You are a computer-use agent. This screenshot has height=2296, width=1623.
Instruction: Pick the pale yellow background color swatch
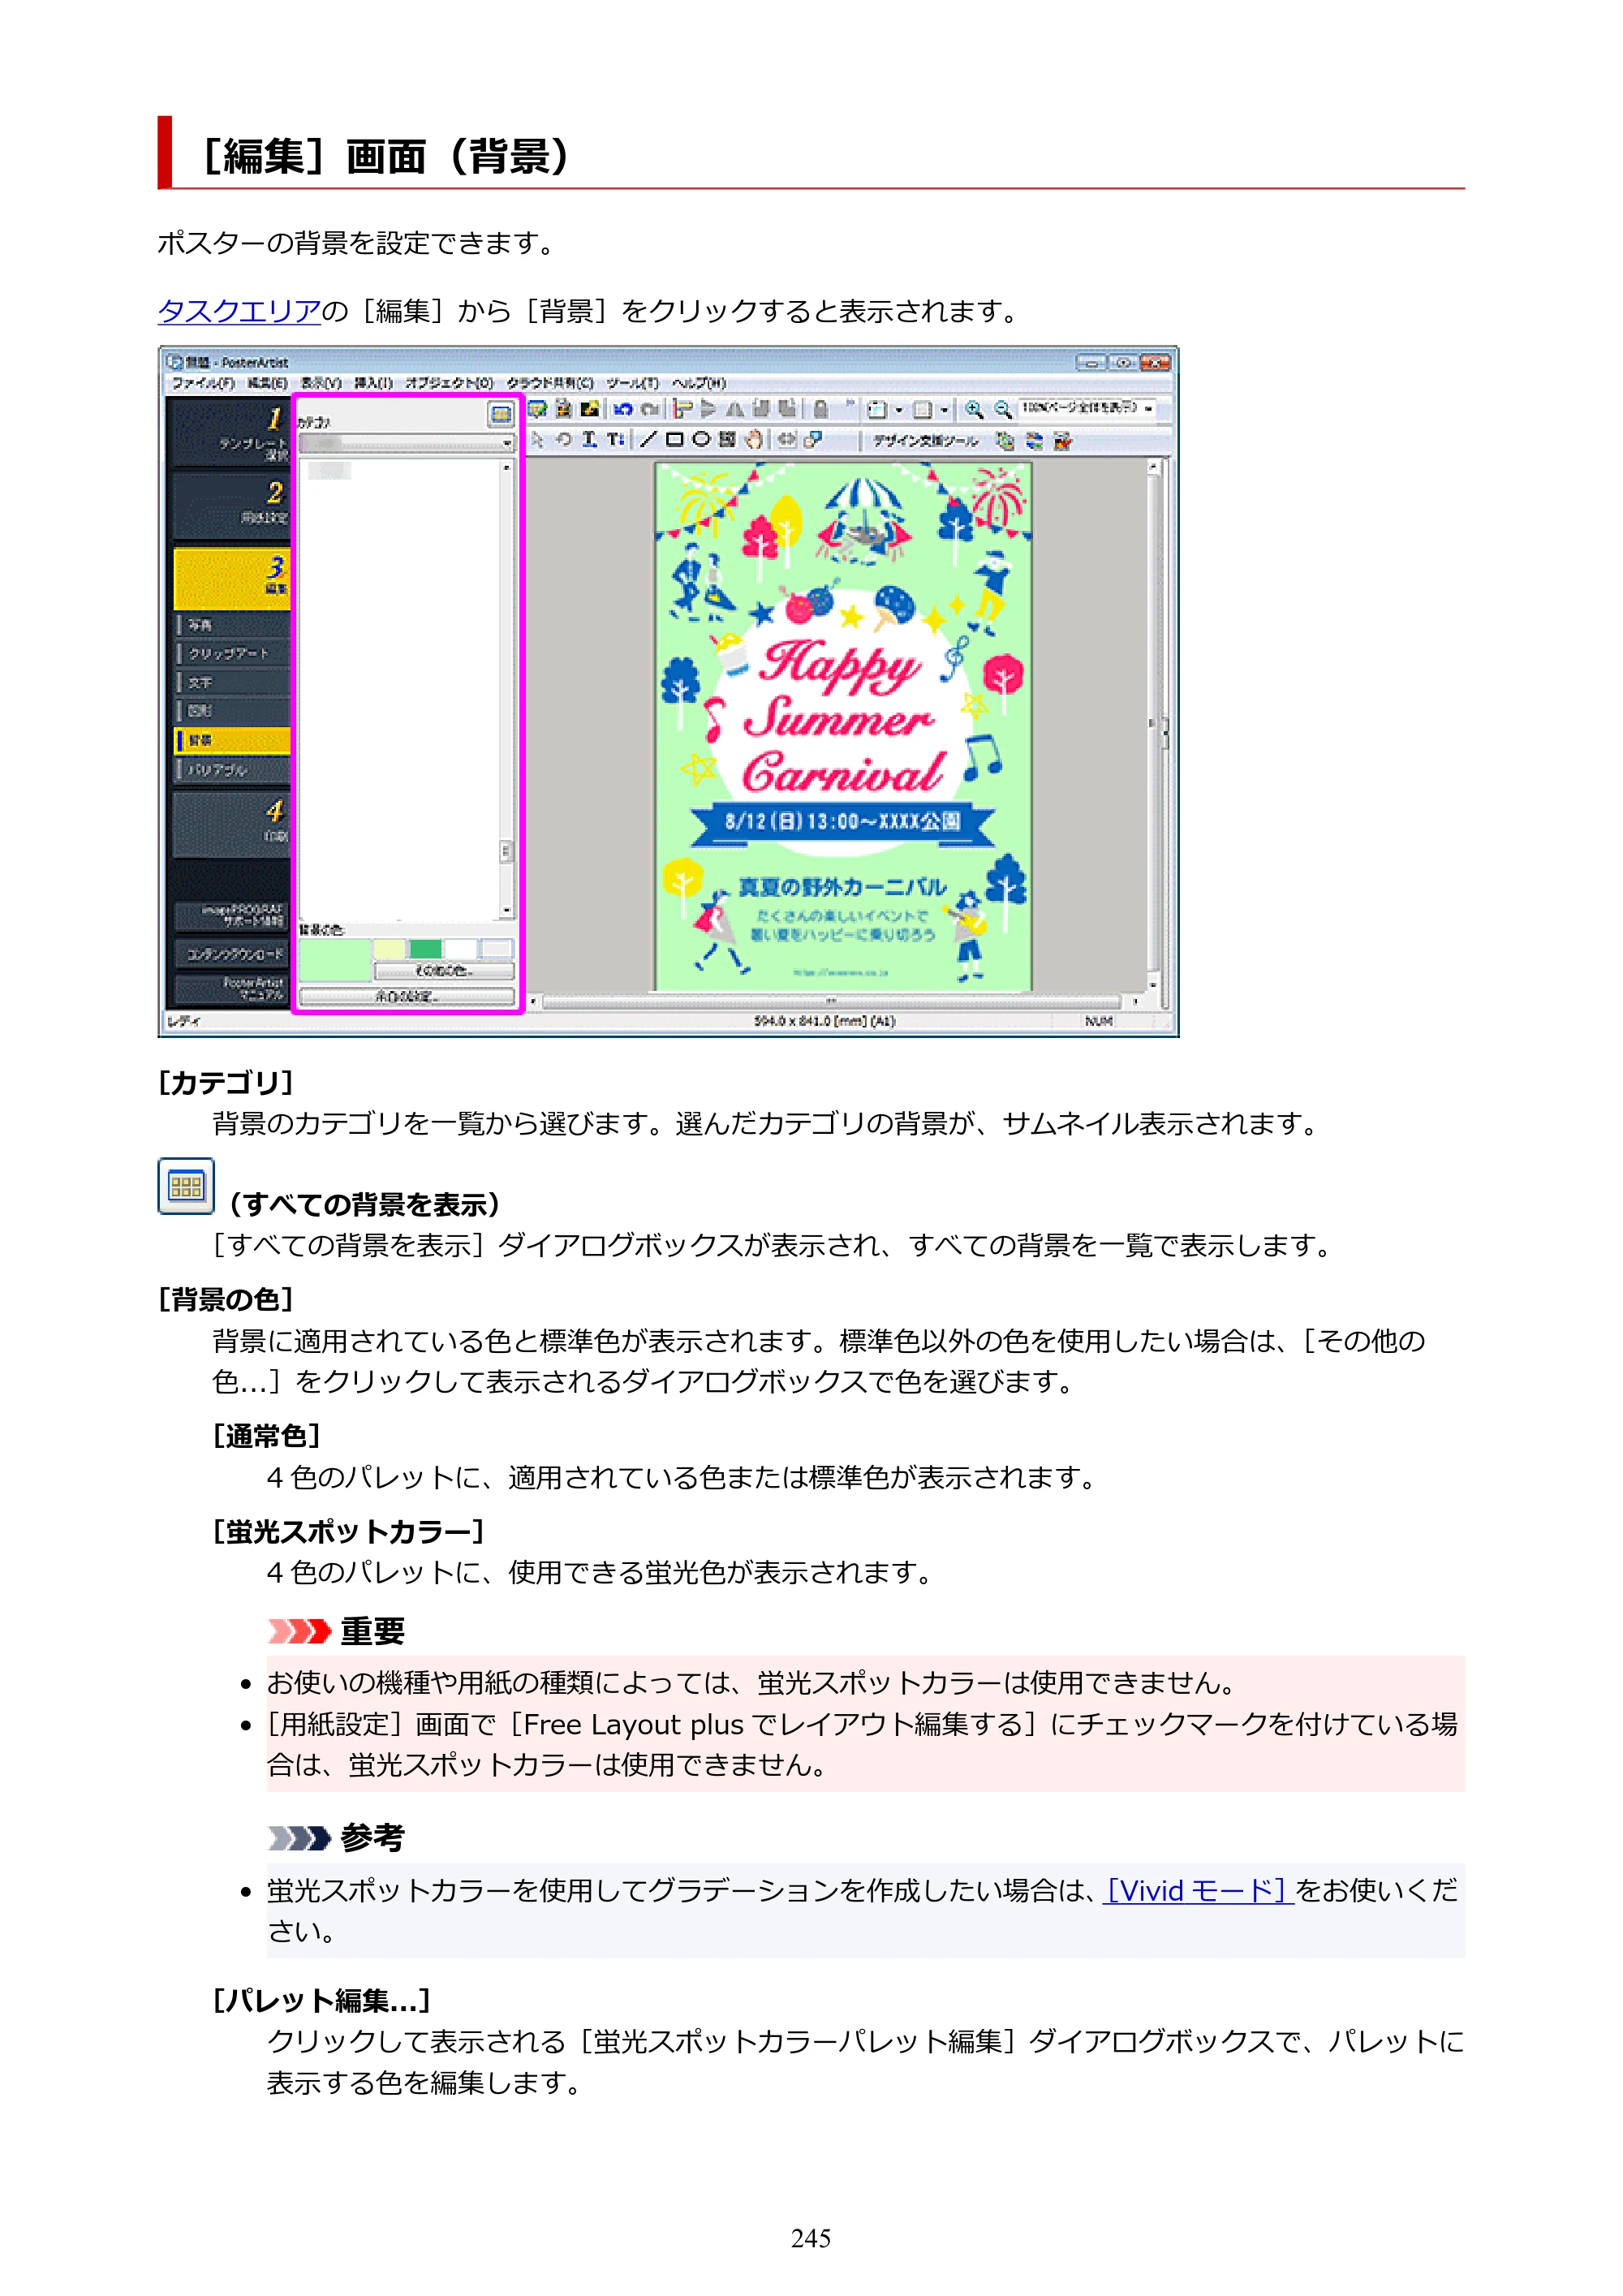(390, 948)
